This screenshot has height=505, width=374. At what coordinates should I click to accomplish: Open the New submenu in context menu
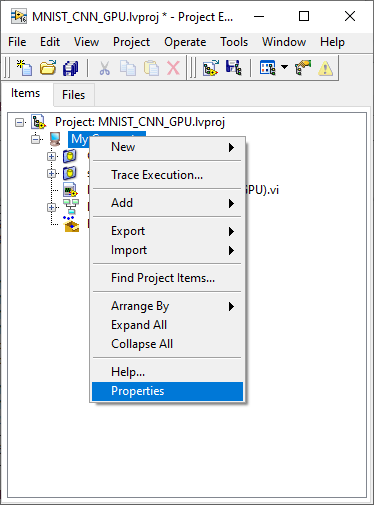(x=167, y=147)
